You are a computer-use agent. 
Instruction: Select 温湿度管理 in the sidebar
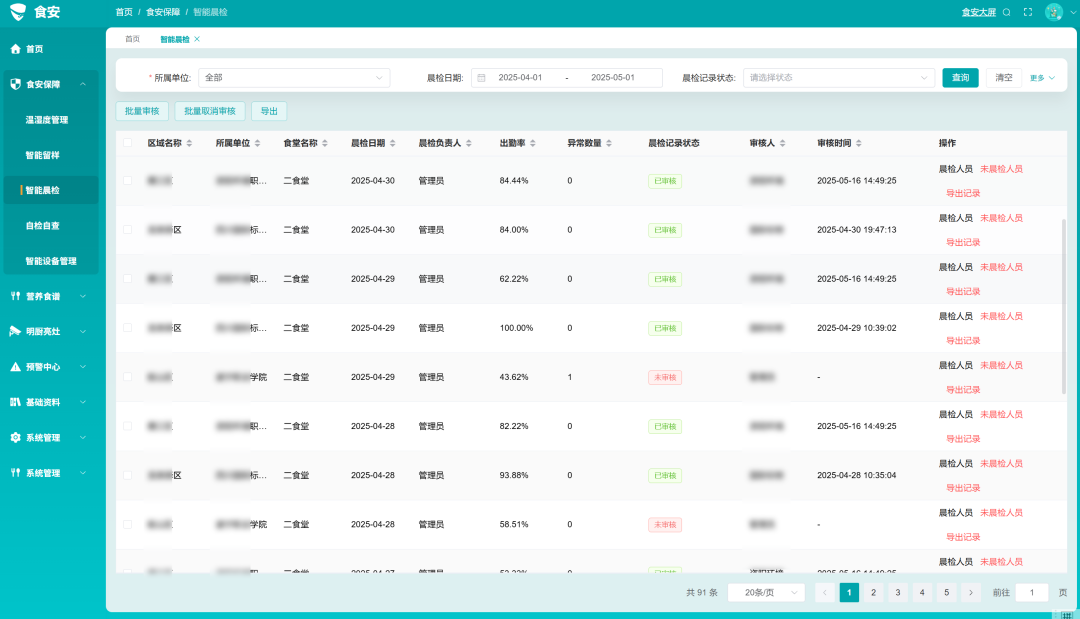(47, 120)
